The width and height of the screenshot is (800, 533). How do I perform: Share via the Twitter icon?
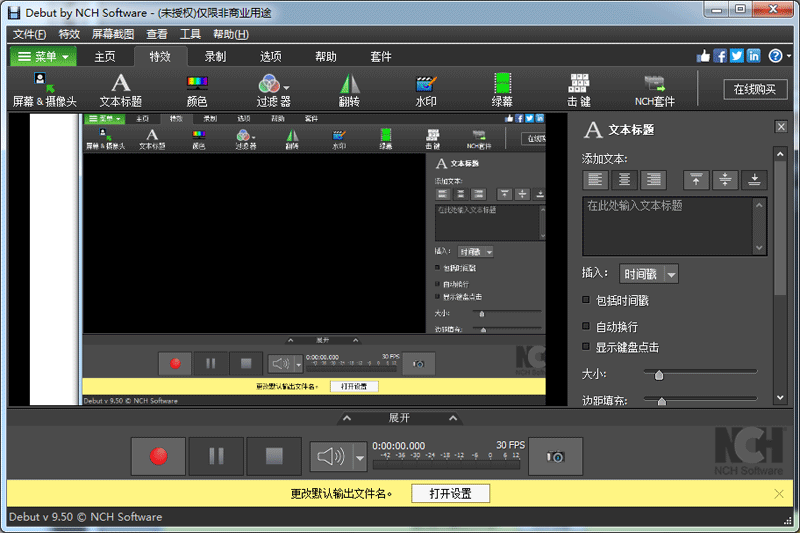[737, 56]
